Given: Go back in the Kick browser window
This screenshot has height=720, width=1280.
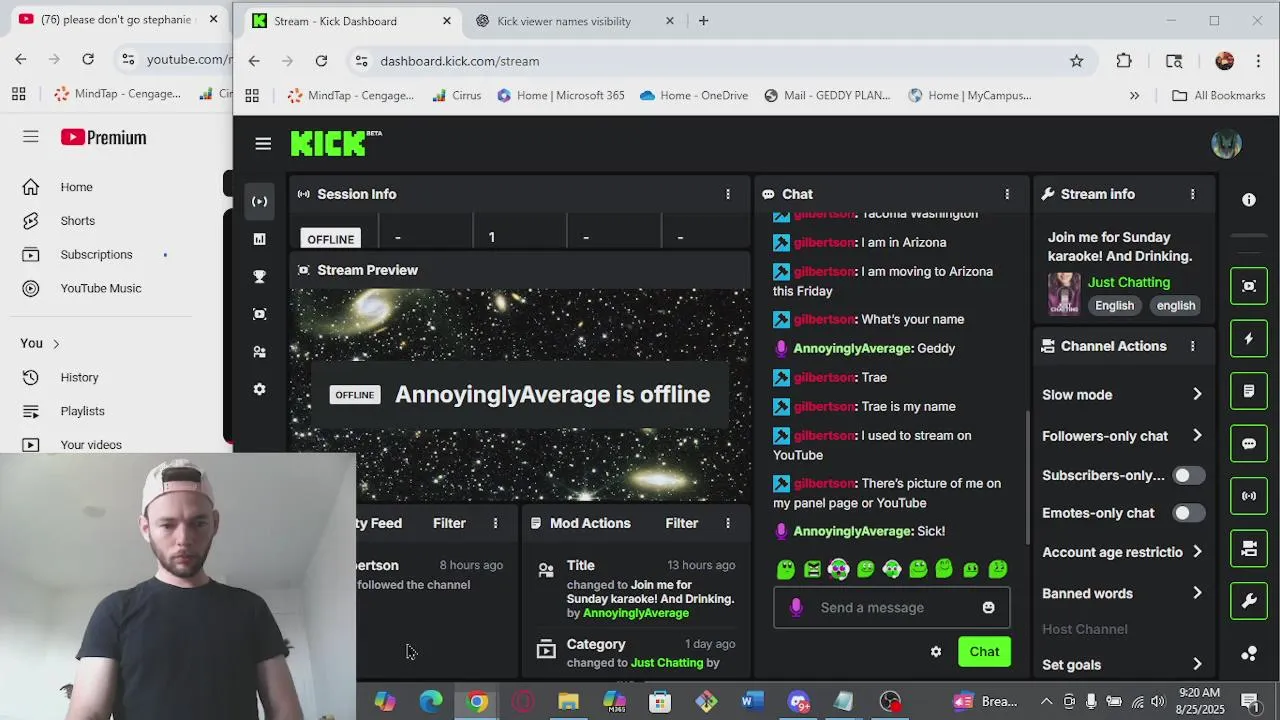Looking at the screenshot, I should coord(254,61).
